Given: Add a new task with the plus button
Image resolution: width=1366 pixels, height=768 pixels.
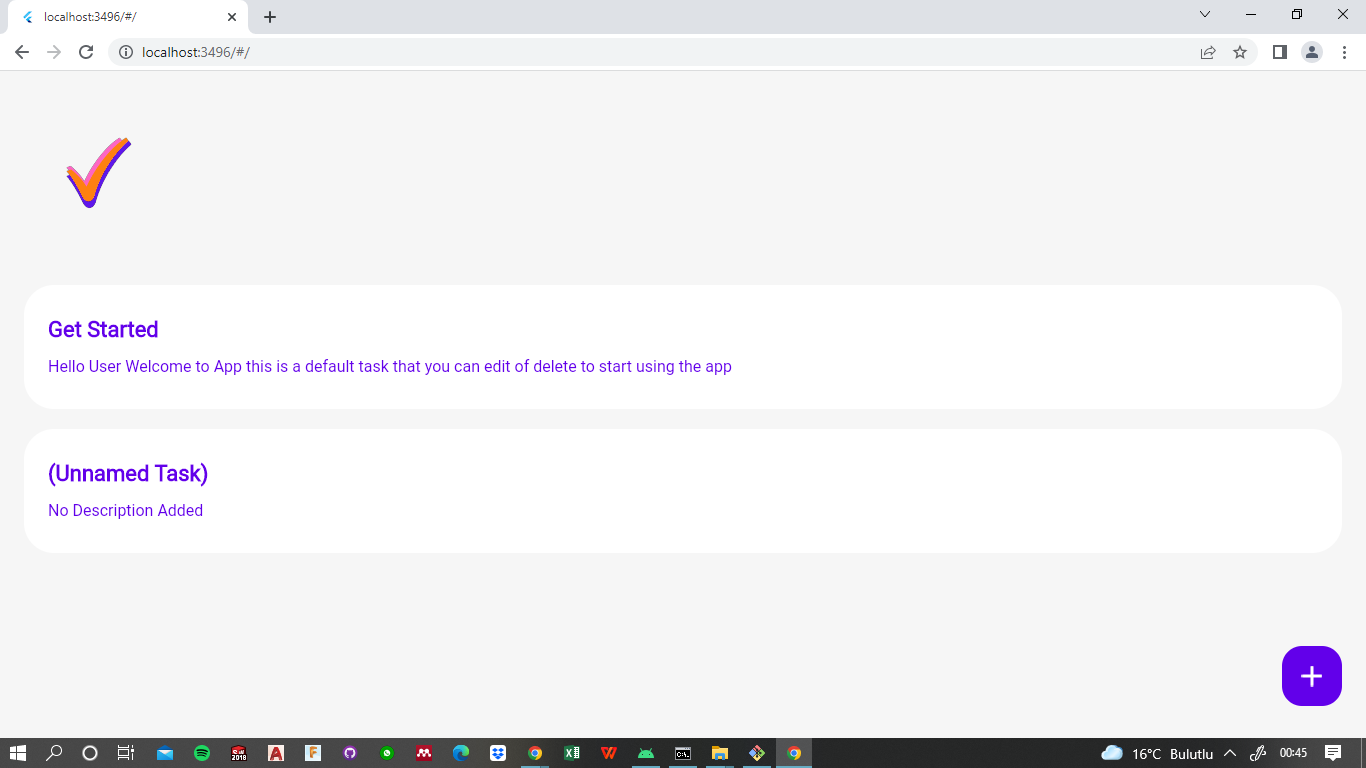Looking at the screenshot, I should pyautogui.click(x=1311, y=676).
